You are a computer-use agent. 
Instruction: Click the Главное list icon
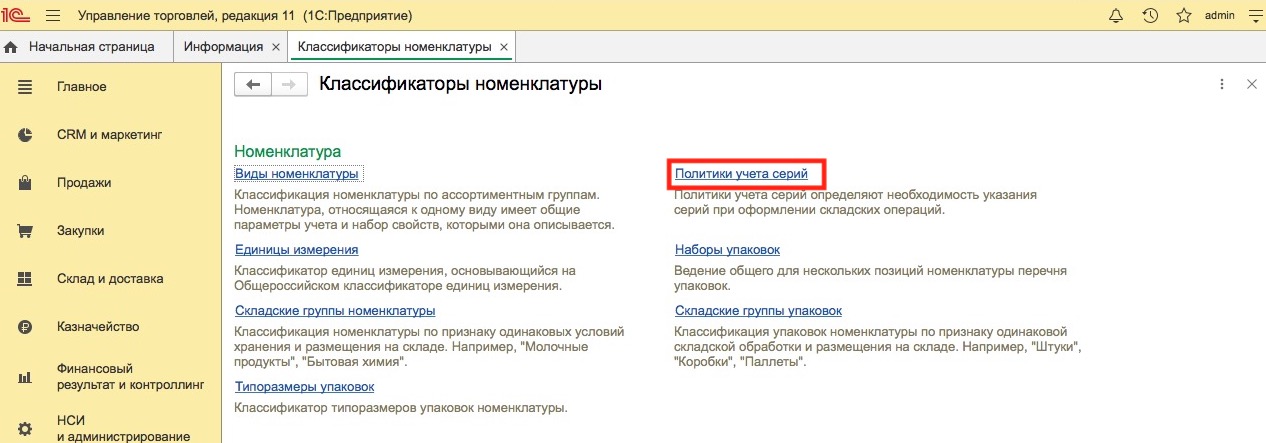tap(25, 87)
